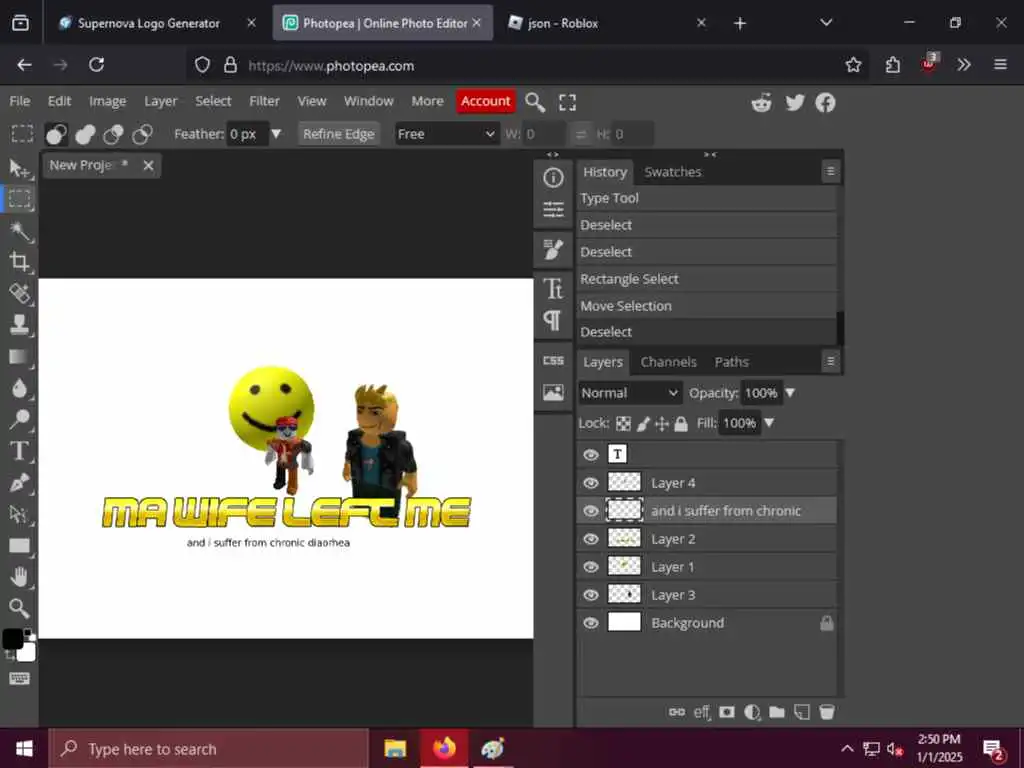The width and height of the screenshot is (1024, 768).
Task: Open the Layers panel menu
Action: click(830, 361)
